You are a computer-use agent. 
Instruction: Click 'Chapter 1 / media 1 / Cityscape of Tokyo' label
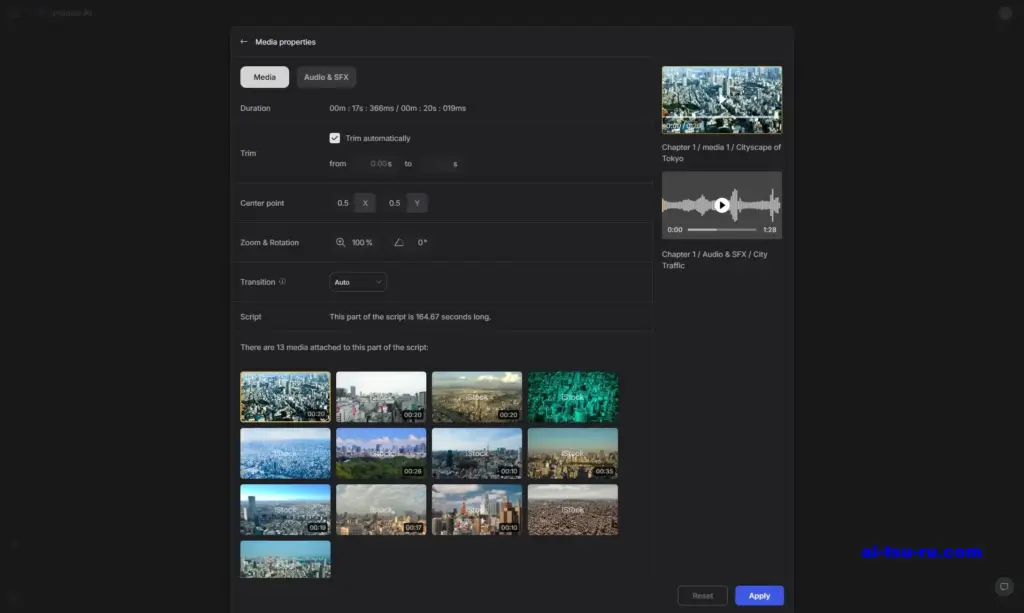point(721,153)
